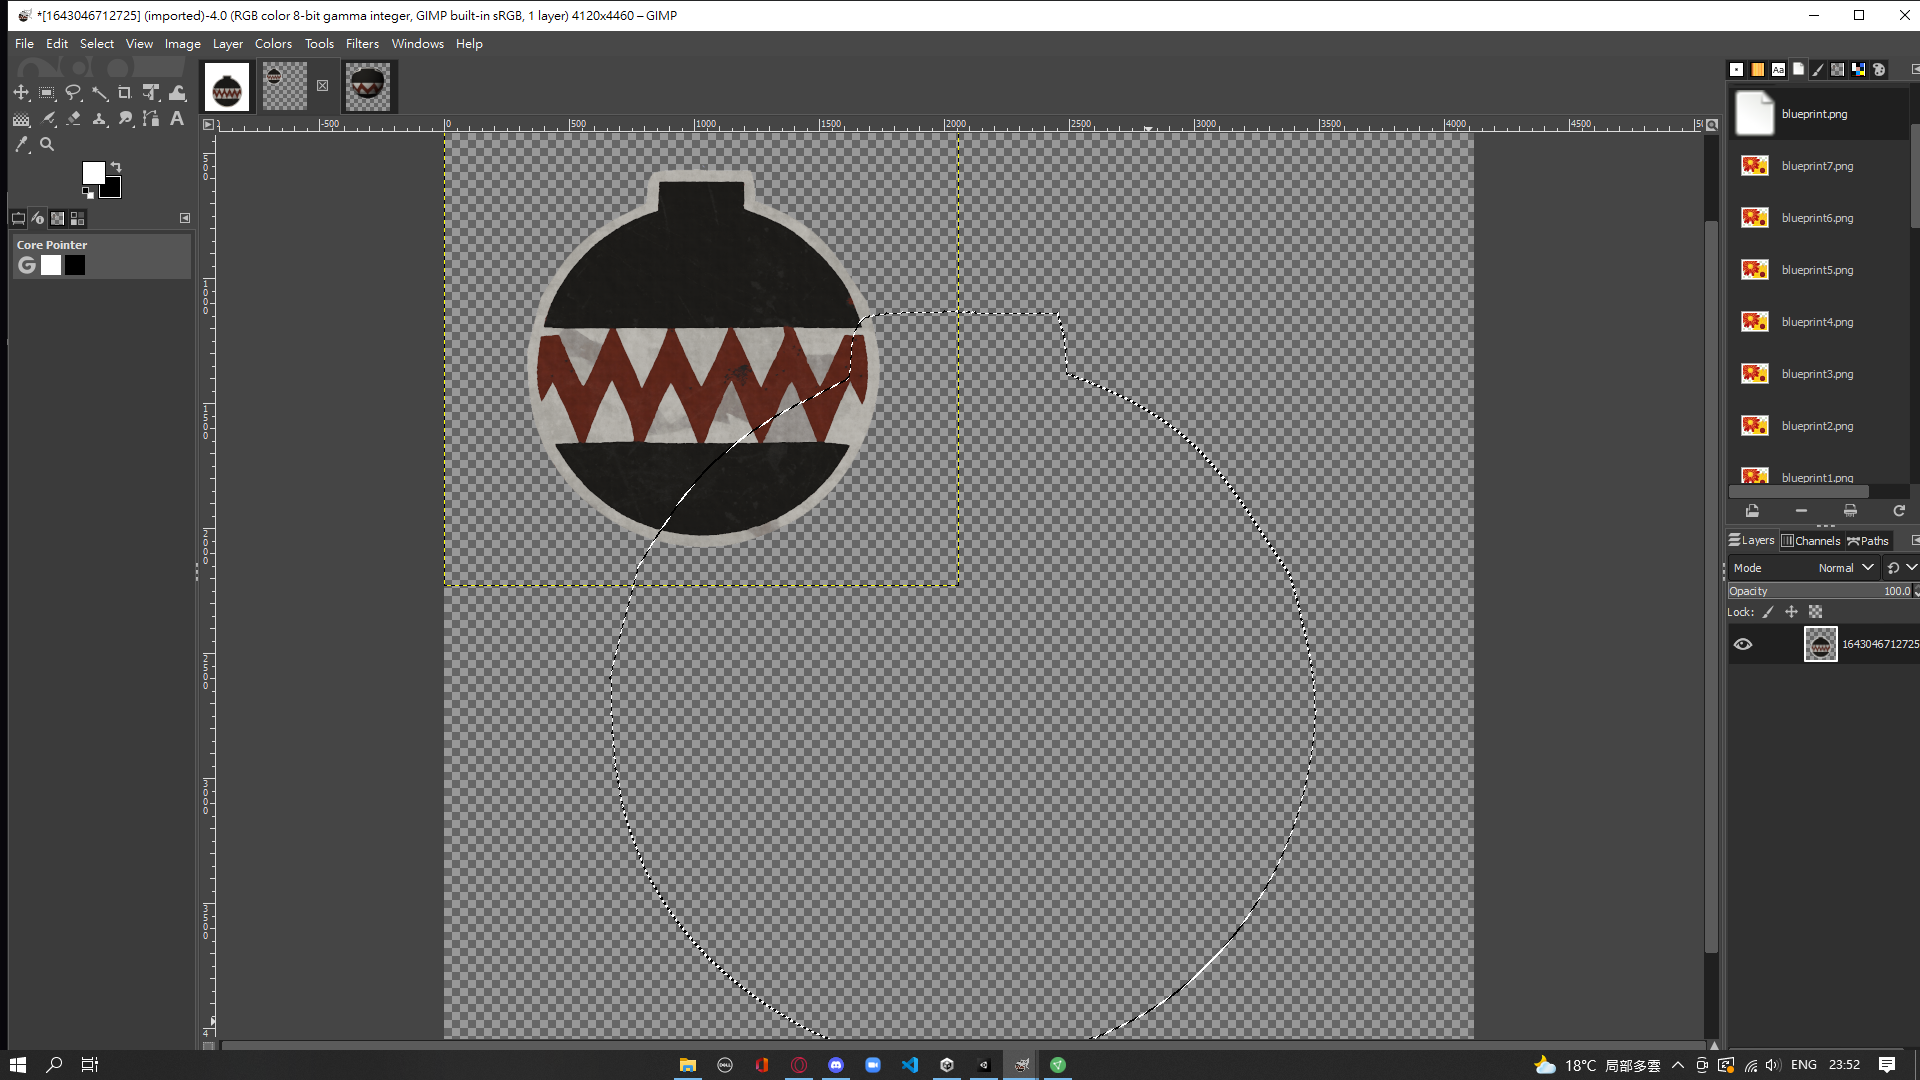Expand the layer mode group switcher arrow
Viewport: 1920px width, 1080px height.
(1911, 568)
